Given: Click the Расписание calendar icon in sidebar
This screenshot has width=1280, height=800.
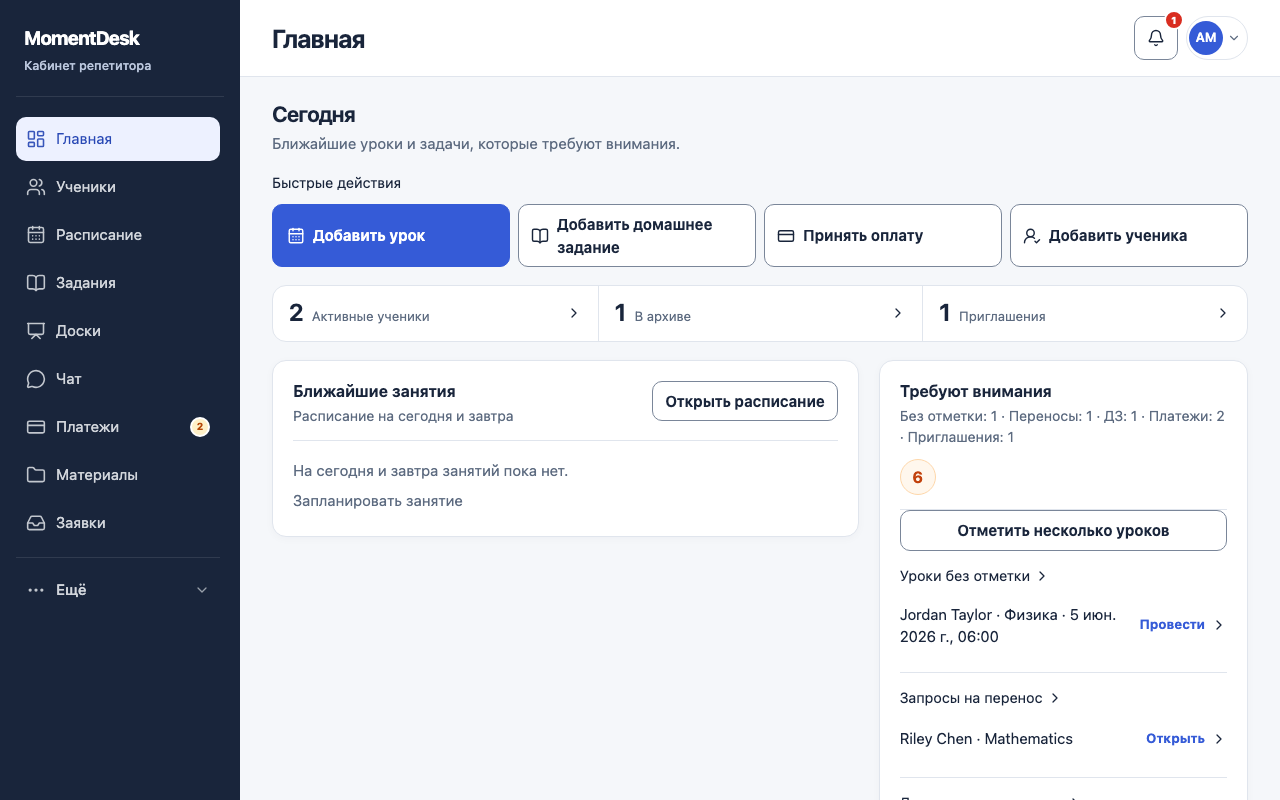Looking at the screenshot, I should [x=36, y=235].
